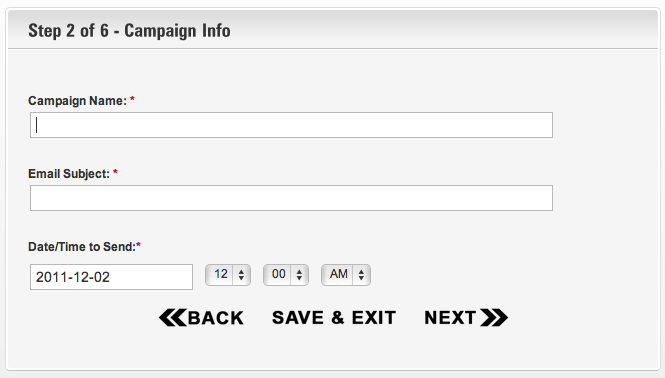Click into the Email Subject field

click(291, 198)
